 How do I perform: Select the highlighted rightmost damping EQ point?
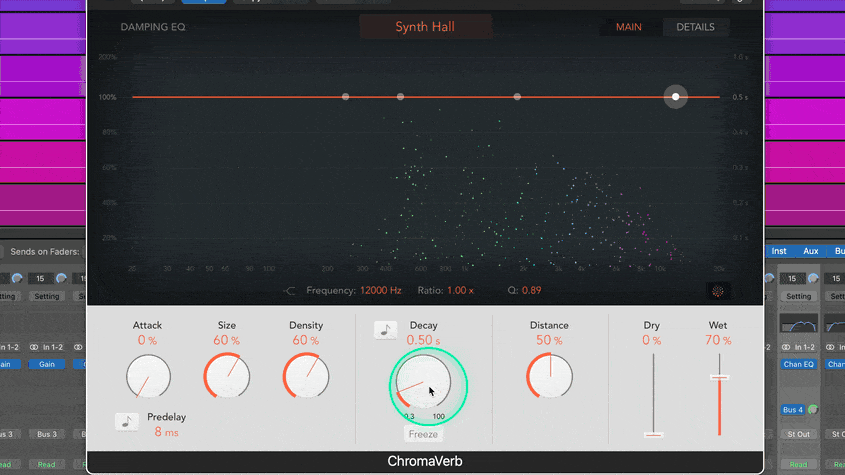tap(676, 97)
